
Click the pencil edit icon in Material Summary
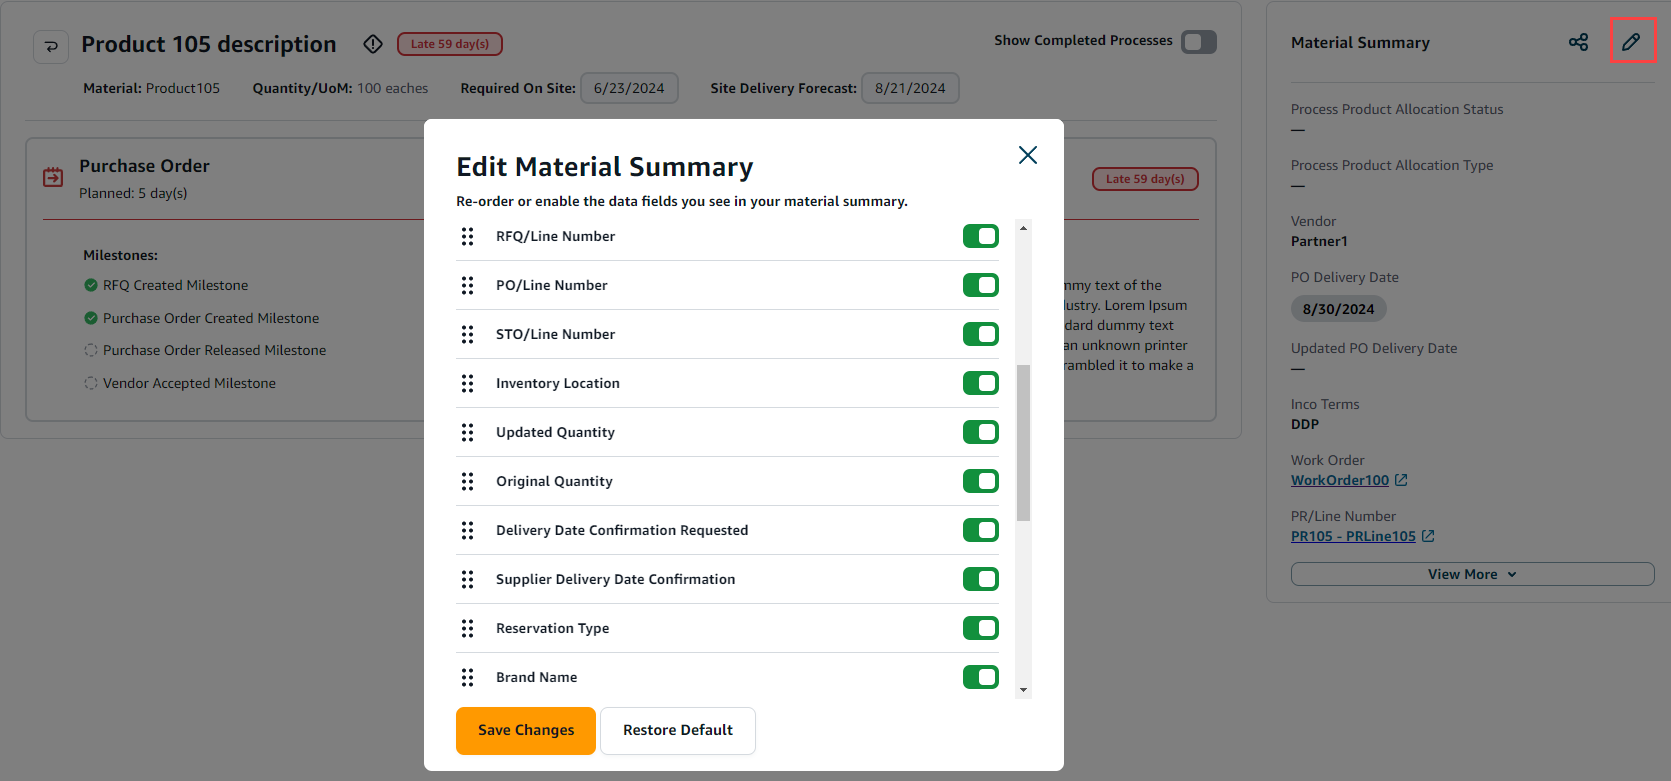[x=1631, y=42]
